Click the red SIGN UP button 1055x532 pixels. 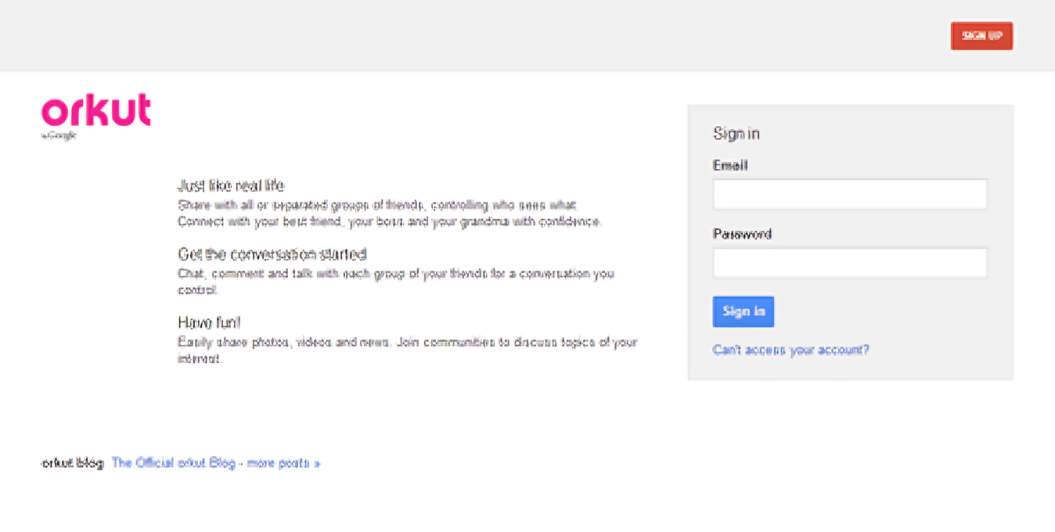pyautogui.click(x=981, y=36)
